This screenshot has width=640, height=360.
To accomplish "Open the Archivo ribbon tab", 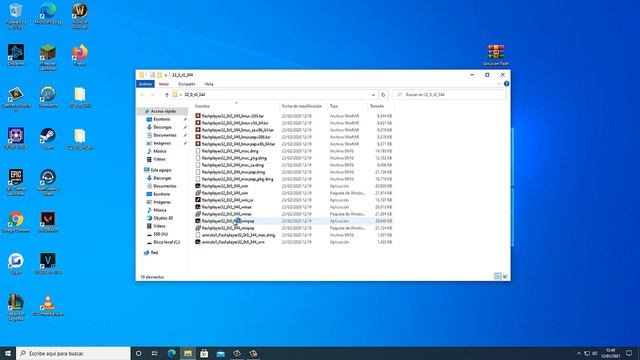I will coord(145,84).
